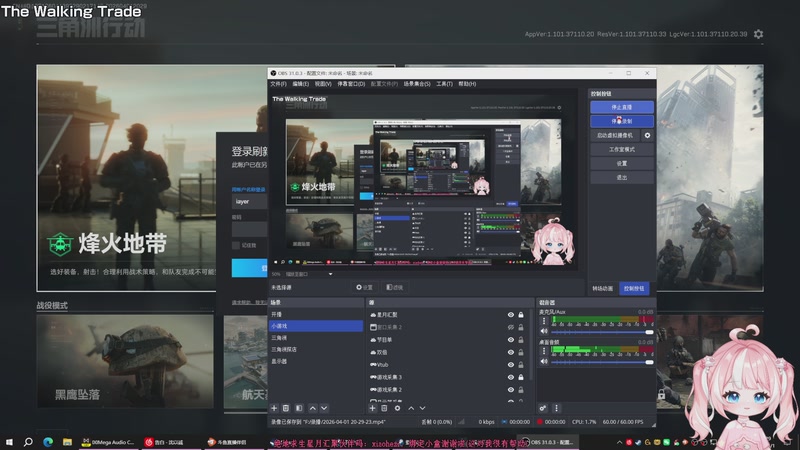Add a new scene with plus icon
This screenshot has height=450, width=800.
pos(274,408)
